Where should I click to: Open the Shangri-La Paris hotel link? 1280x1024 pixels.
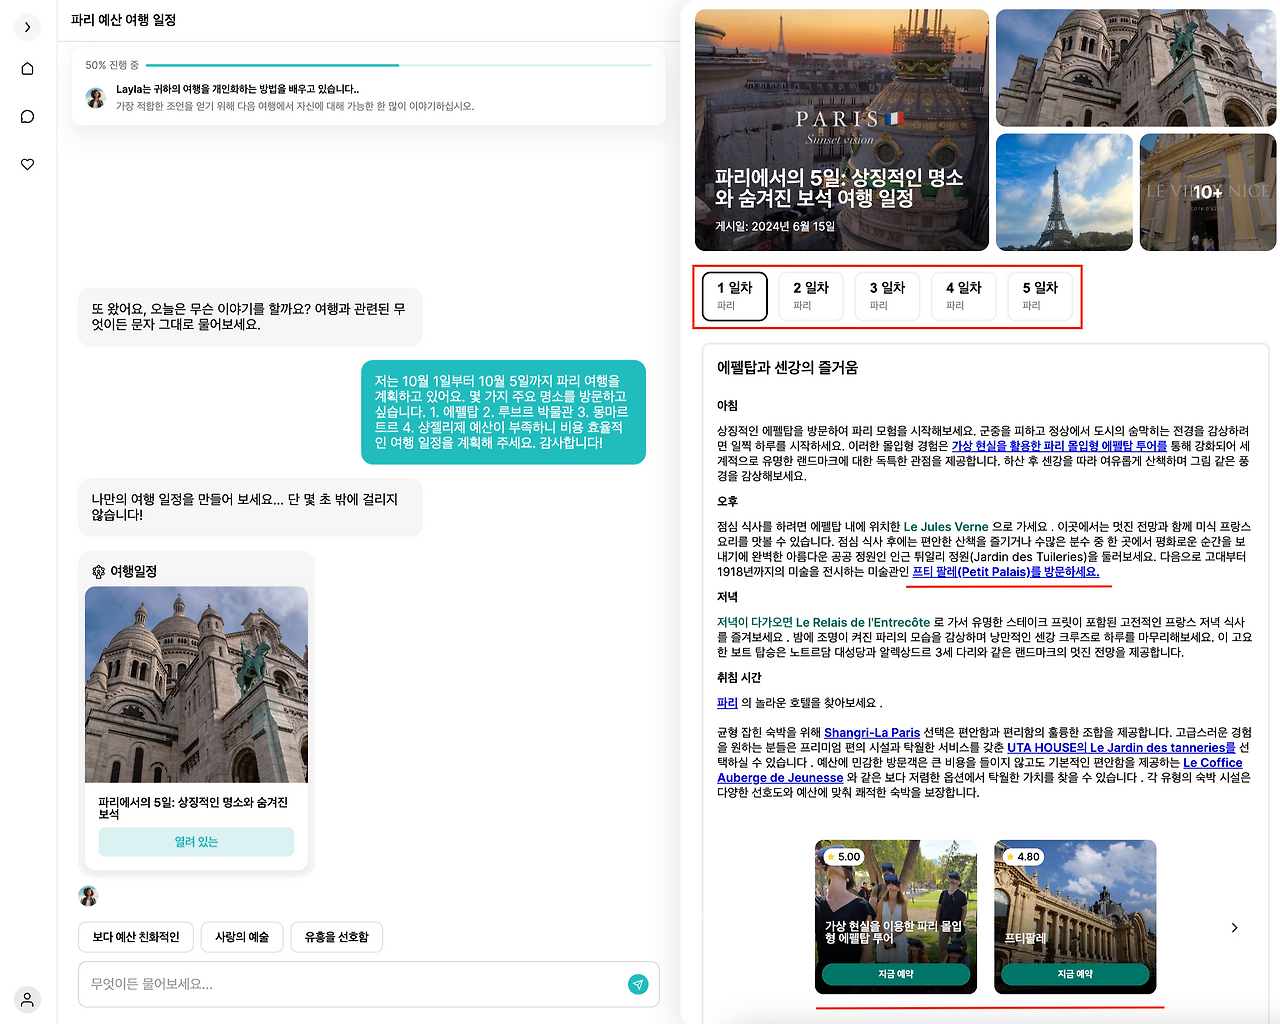coord(871,731)
